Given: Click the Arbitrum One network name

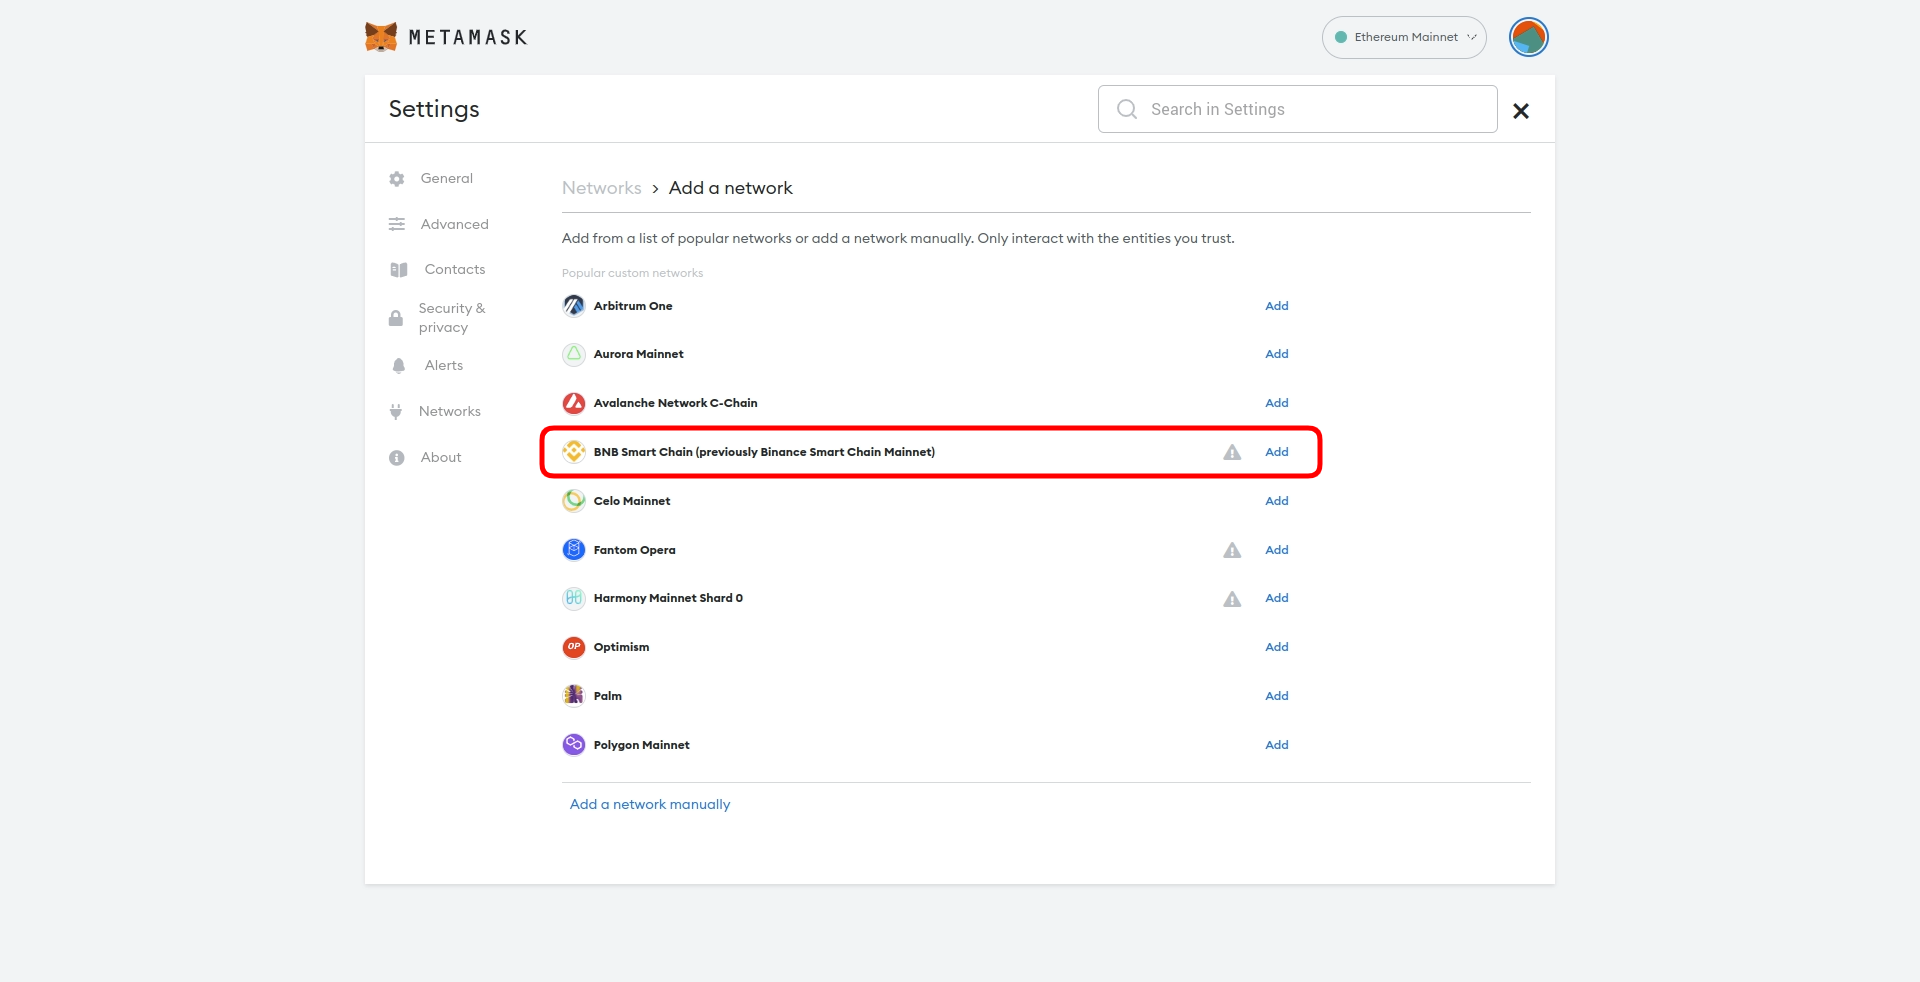Looking at the screenshot, I should point(633,306).
